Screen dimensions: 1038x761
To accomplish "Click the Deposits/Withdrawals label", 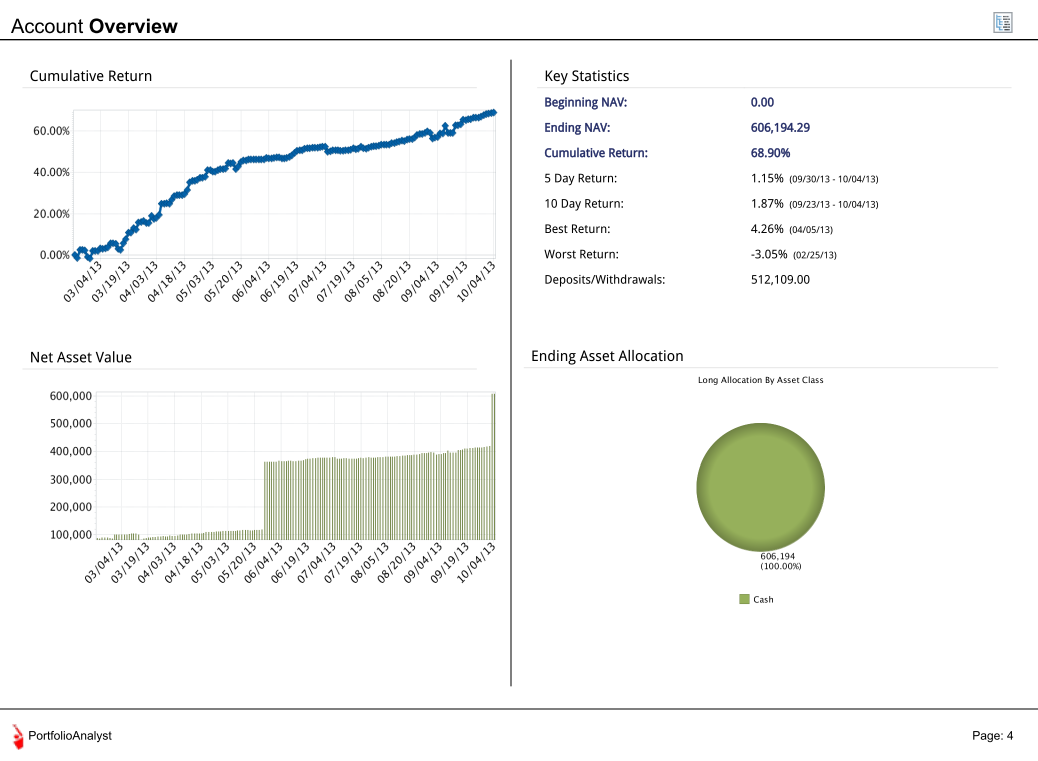I will tap(604, 279).
